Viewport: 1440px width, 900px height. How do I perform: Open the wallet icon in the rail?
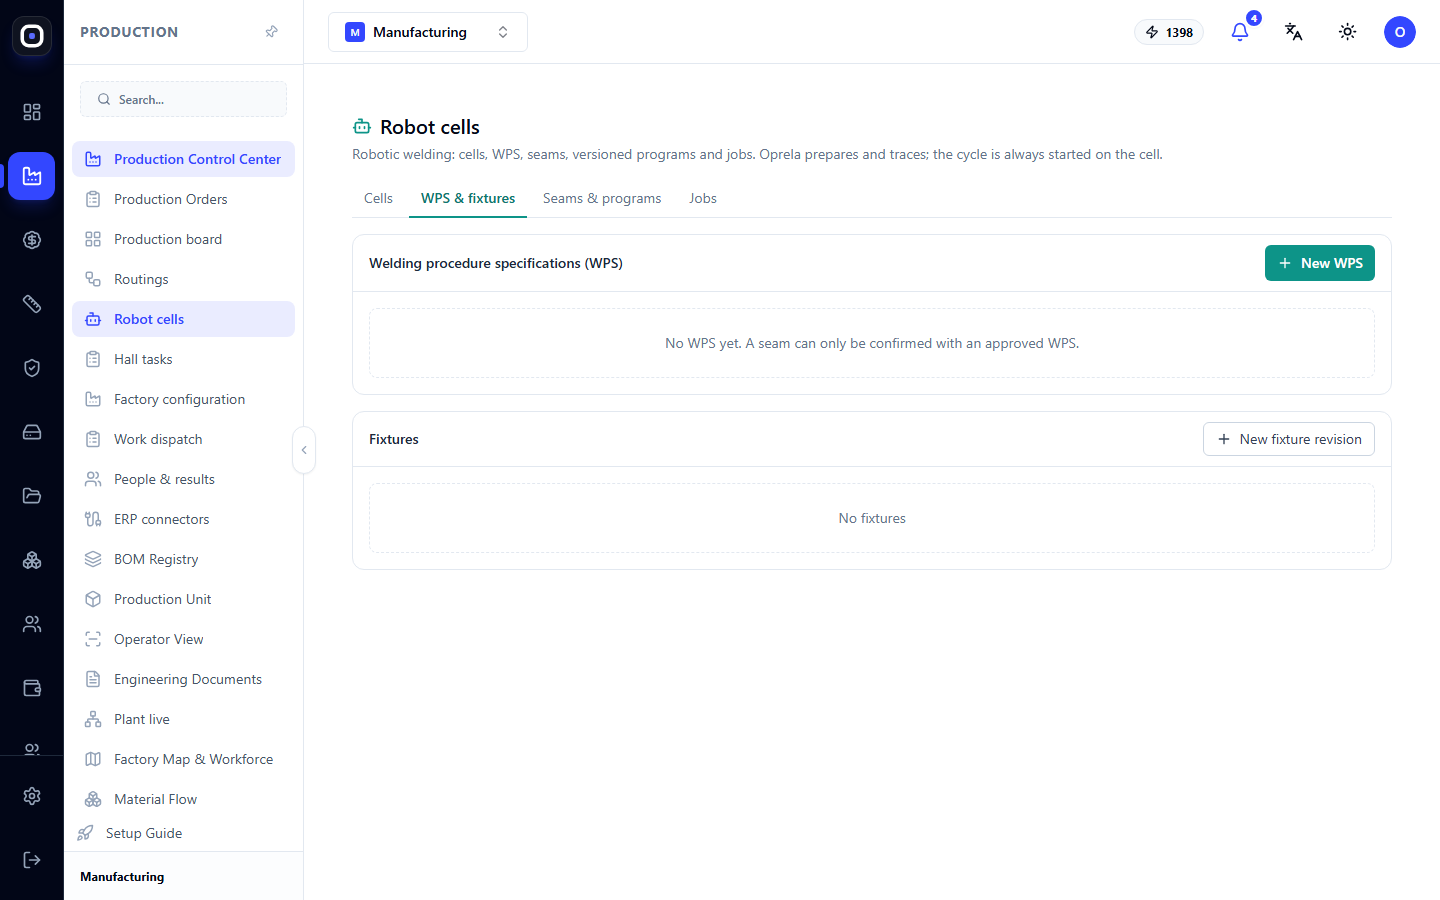(x=32, y=688)
